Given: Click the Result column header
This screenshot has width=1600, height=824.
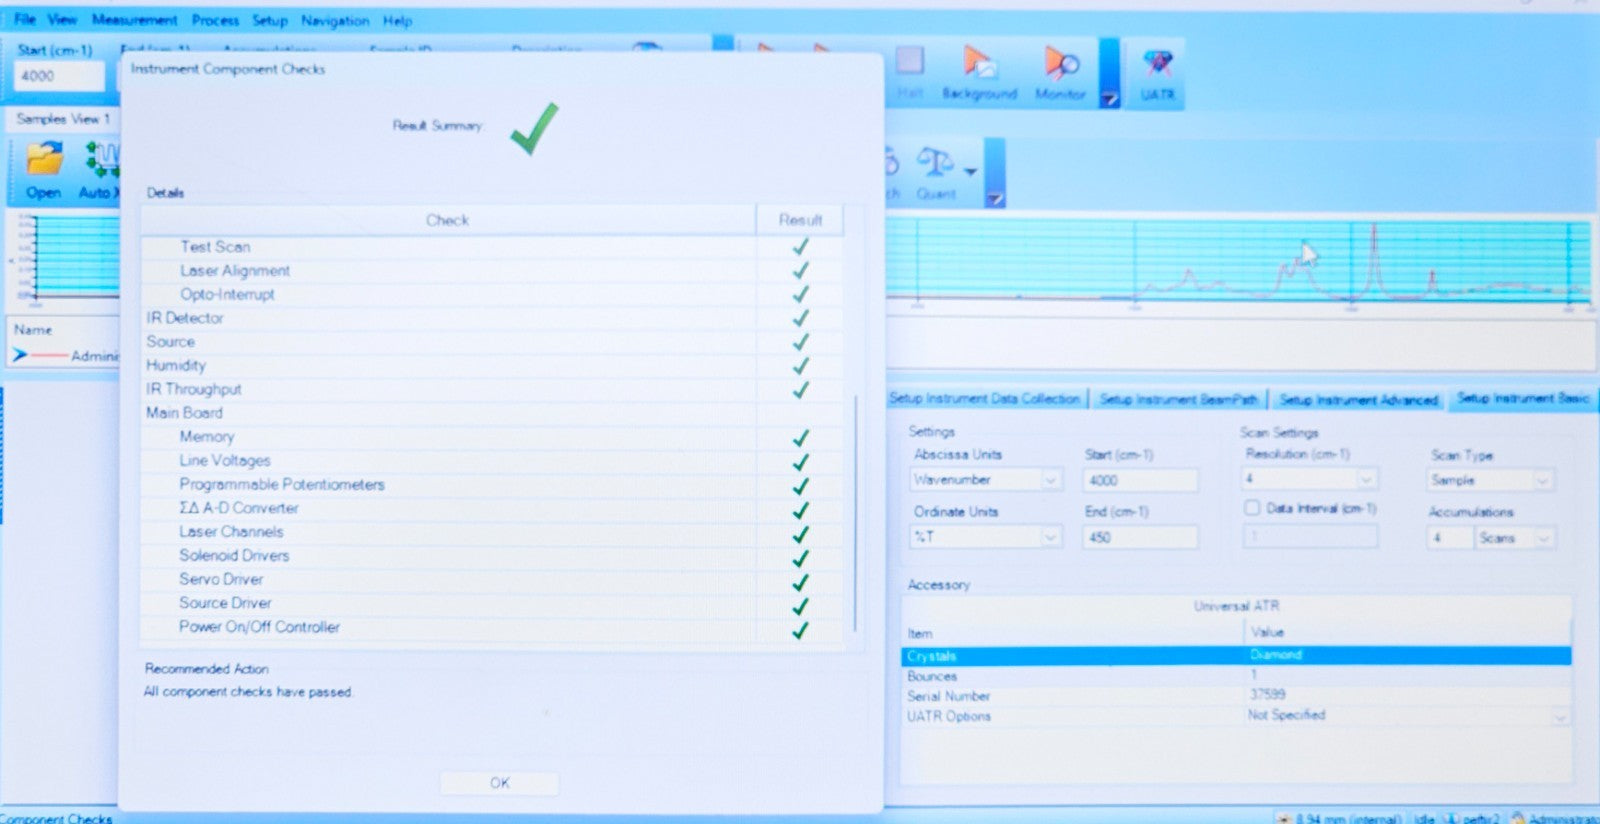Looking at the screenshot, I should [800, 220].
